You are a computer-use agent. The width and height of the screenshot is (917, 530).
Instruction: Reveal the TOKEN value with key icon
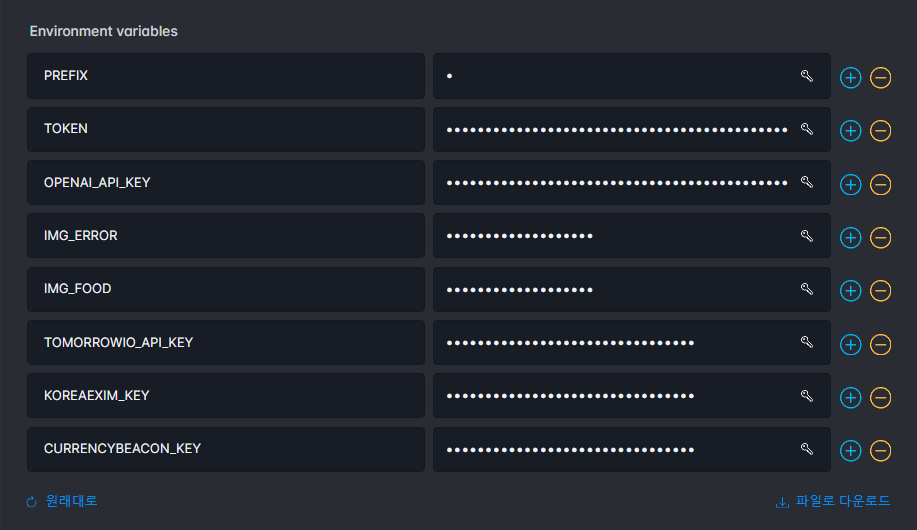807,129
